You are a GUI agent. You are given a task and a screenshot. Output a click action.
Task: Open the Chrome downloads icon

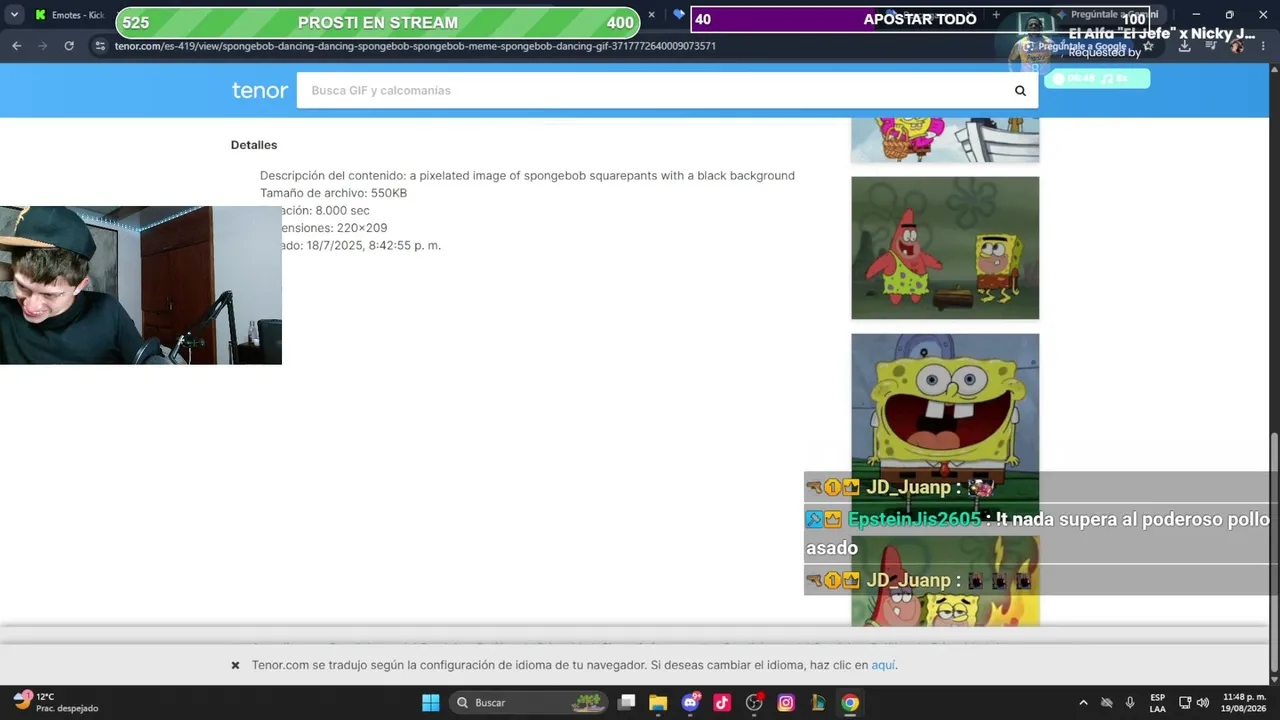1184,46
